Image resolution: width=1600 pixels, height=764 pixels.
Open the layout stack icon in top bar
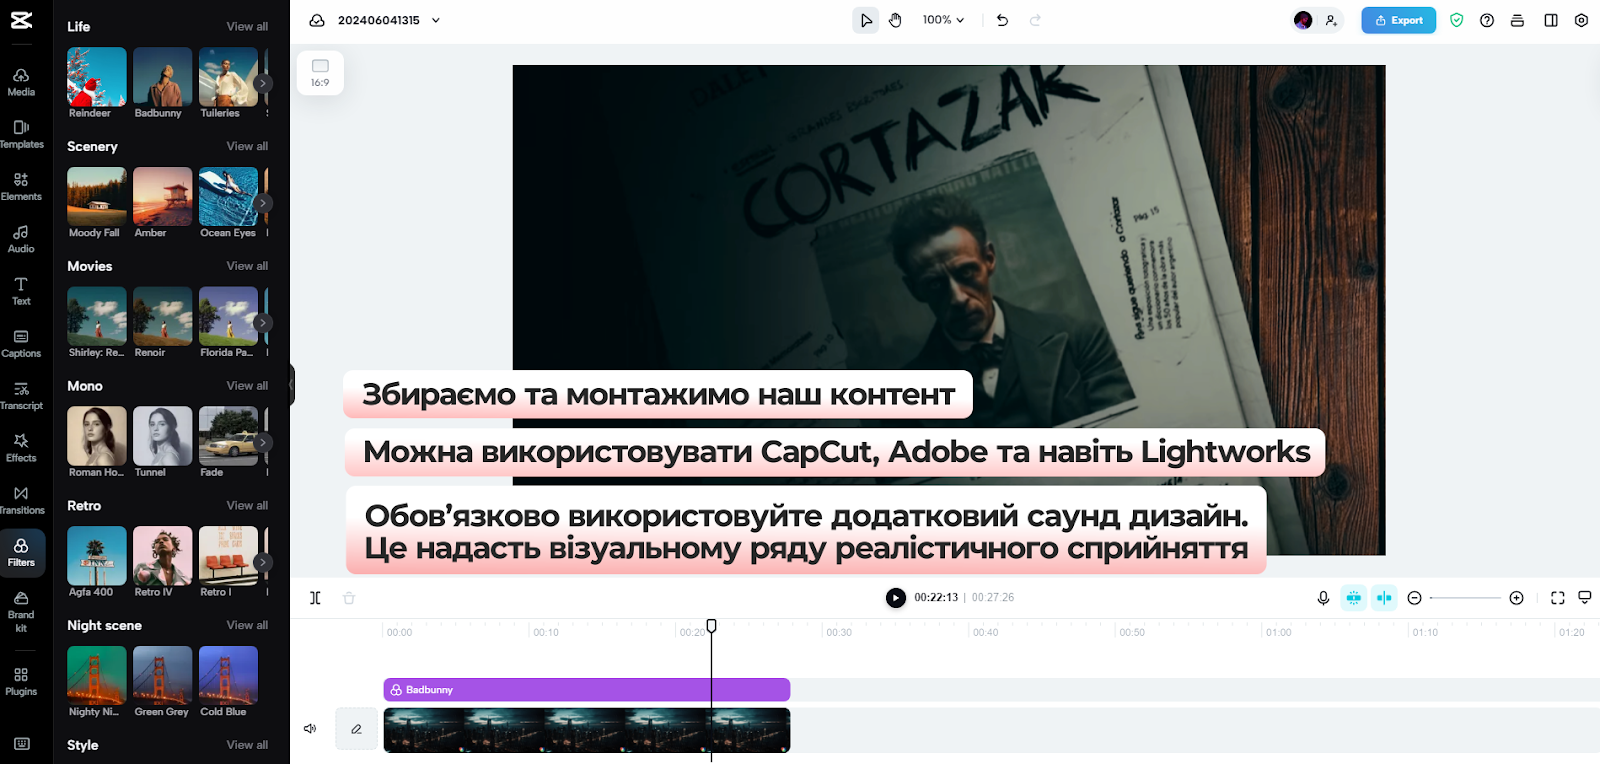click(x=1517, y=20)
